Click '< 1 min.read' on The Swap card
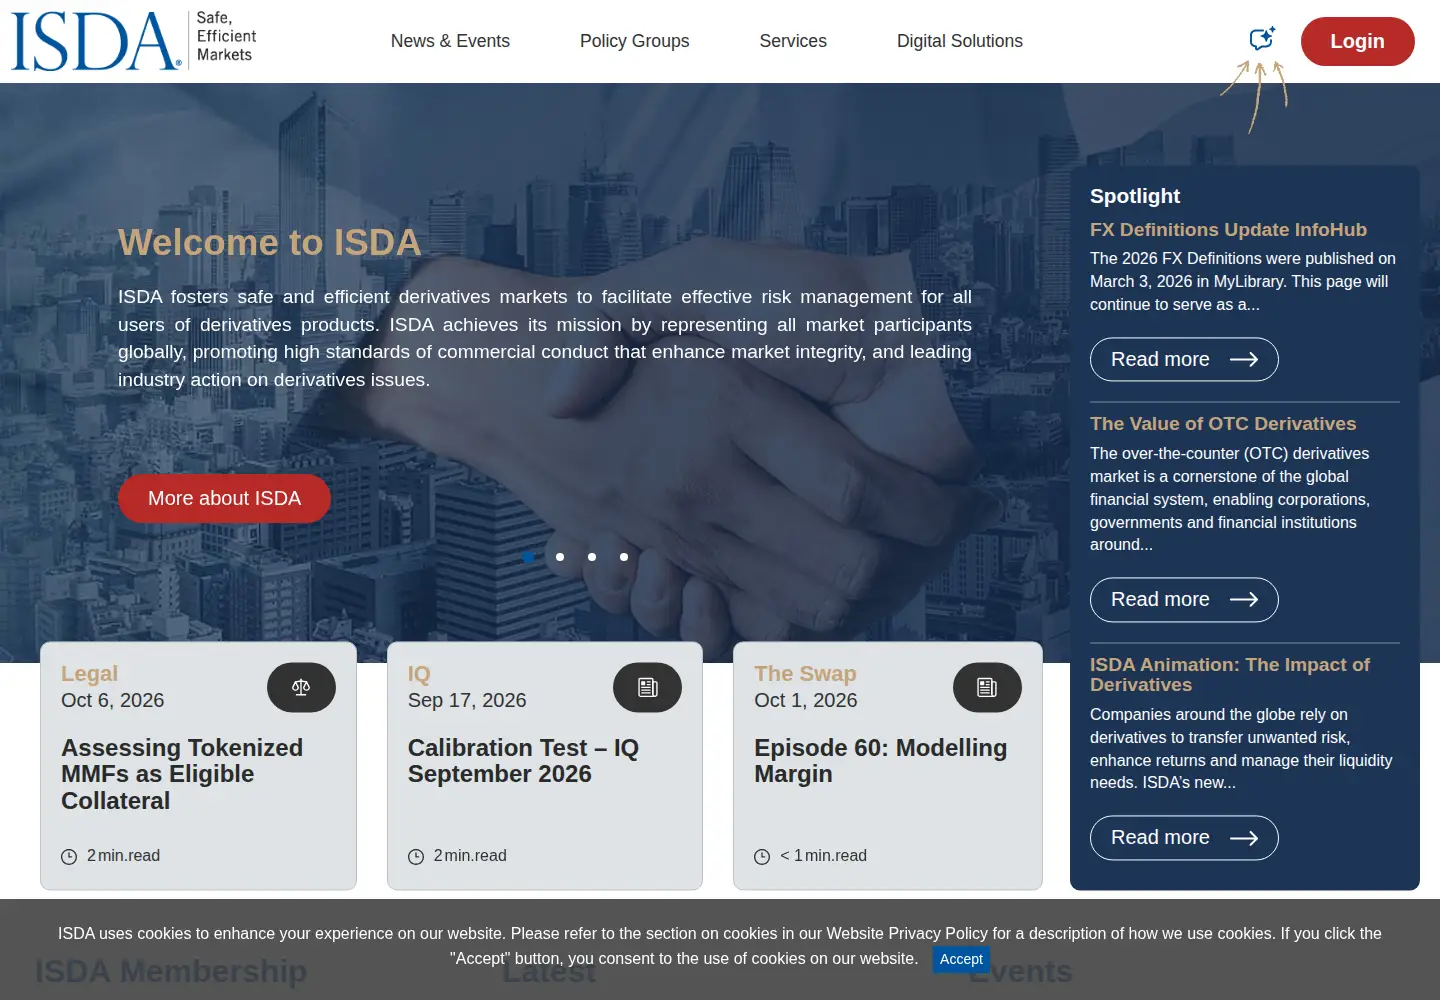1440x1000 pixels. [823, 856]
